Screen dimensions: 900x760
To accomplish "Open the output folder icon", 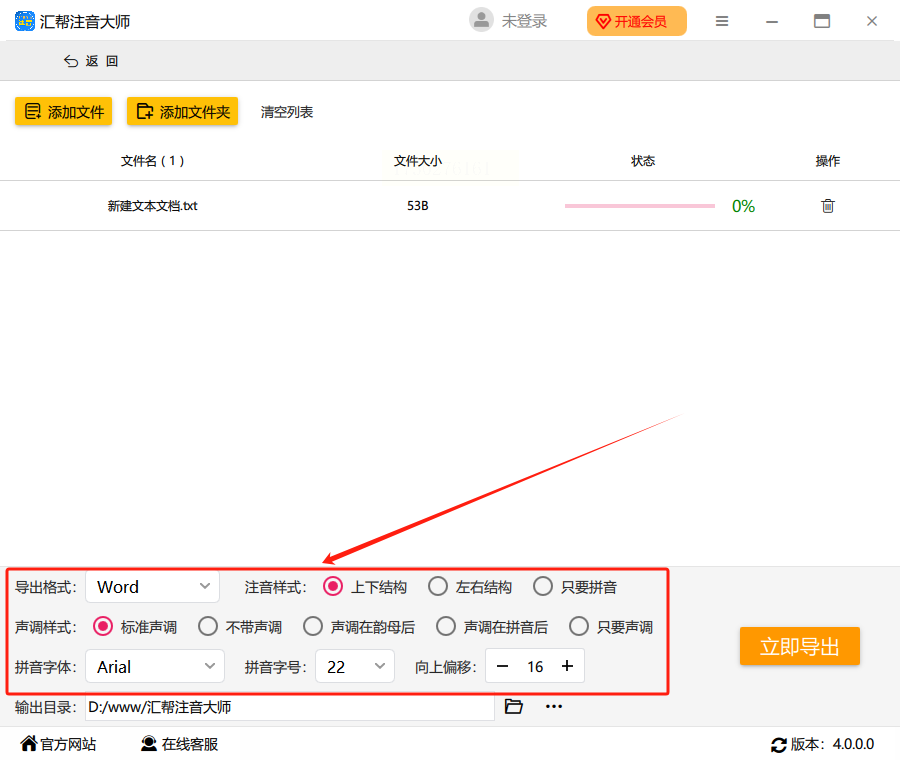I will 514,706.
